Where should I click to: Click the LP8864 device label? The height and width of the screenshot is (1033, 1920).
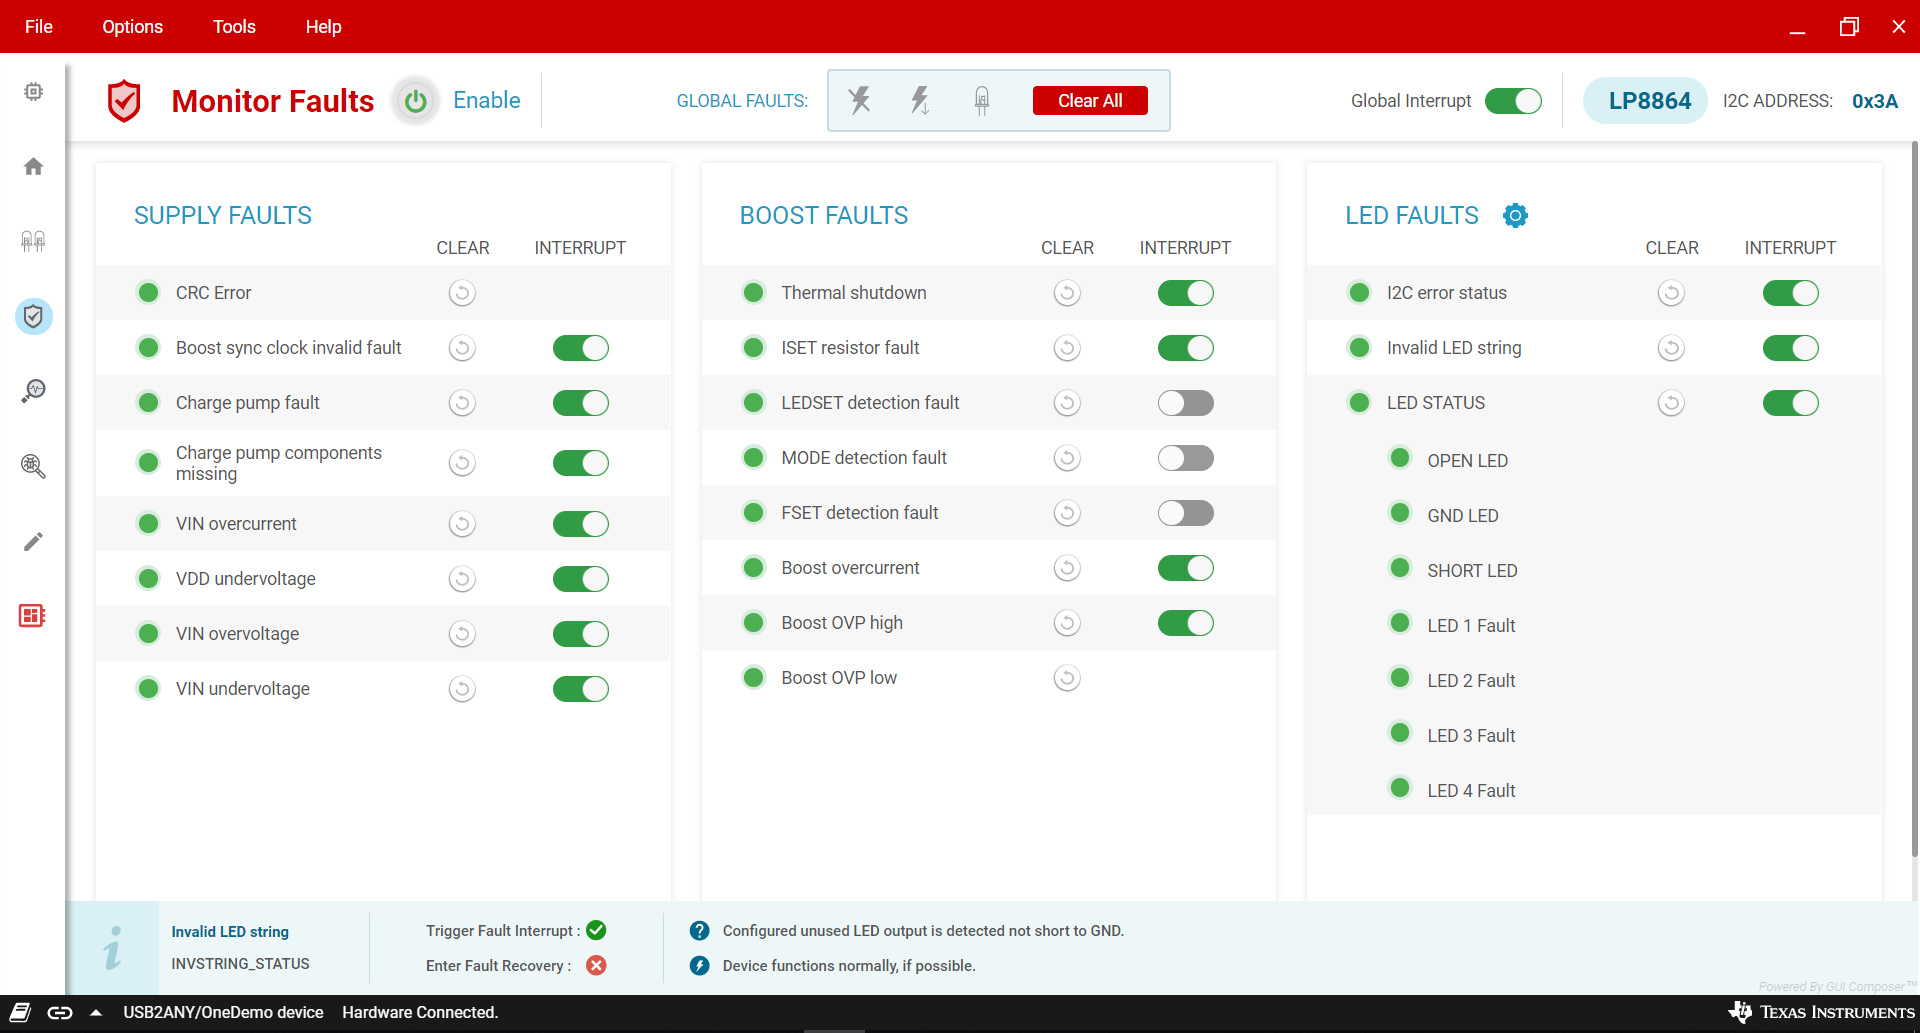point(1648,101)
